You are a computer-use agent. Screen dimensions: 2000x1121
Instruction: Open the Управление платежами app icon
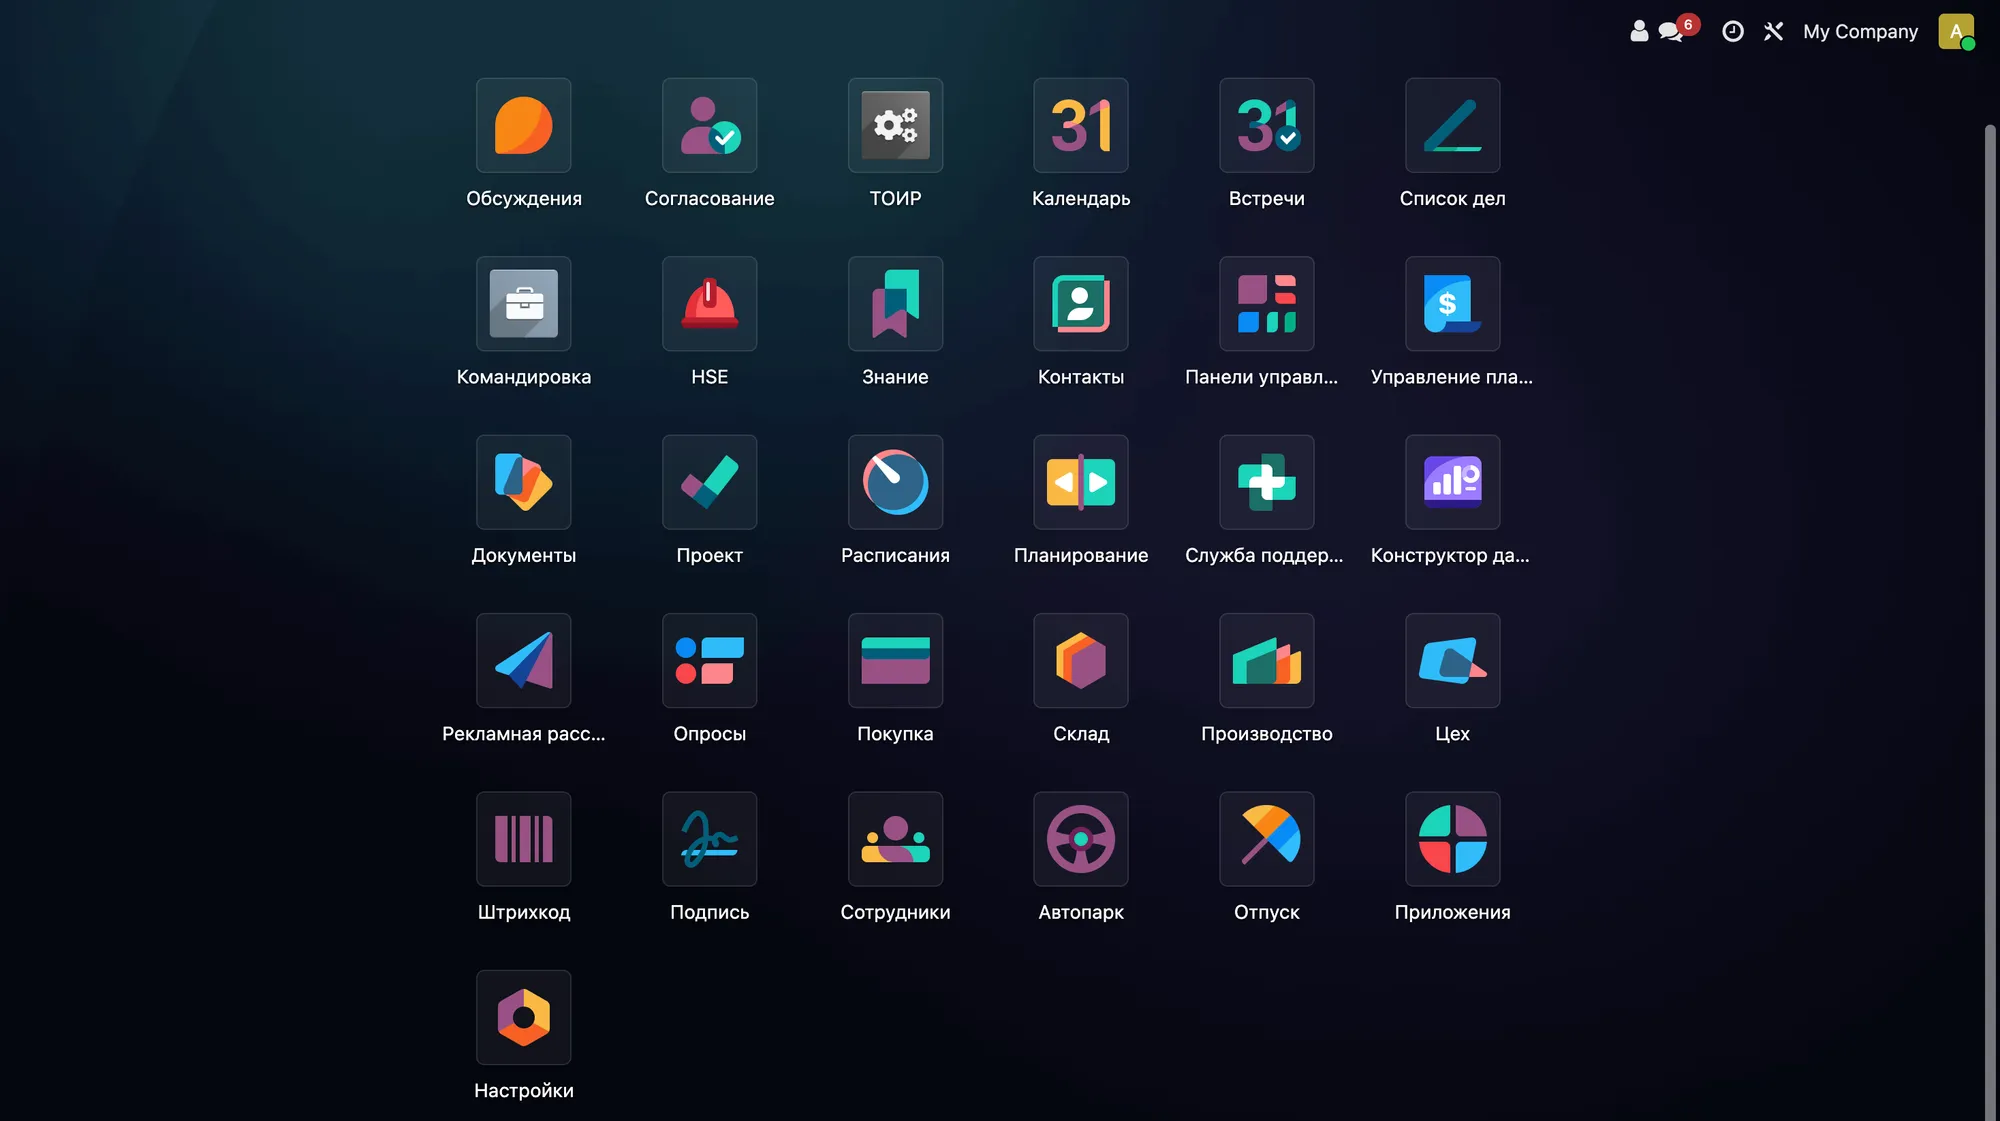1453,304
